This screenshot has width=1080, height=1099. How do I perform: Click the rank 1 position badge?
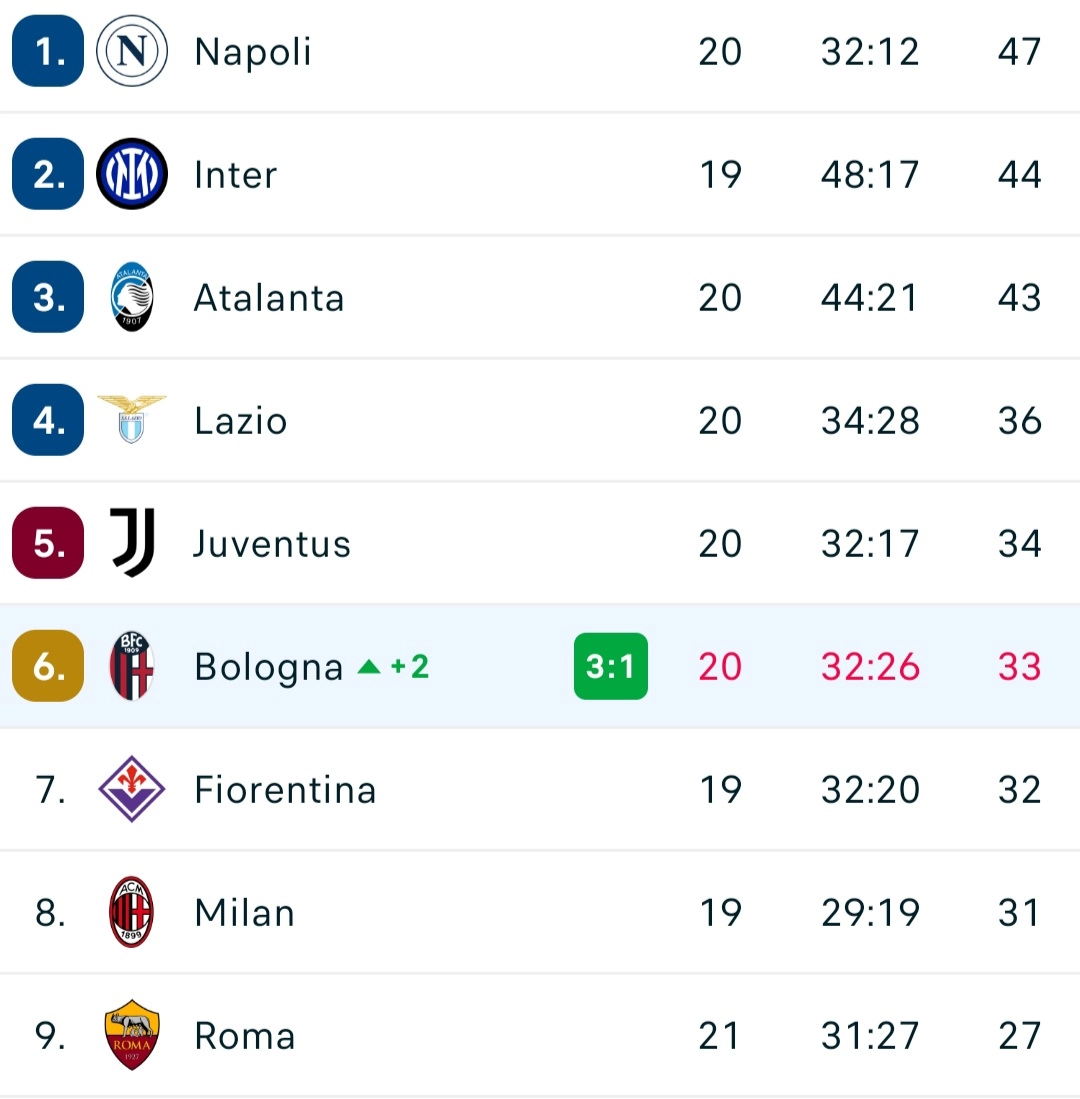(48, 51)
